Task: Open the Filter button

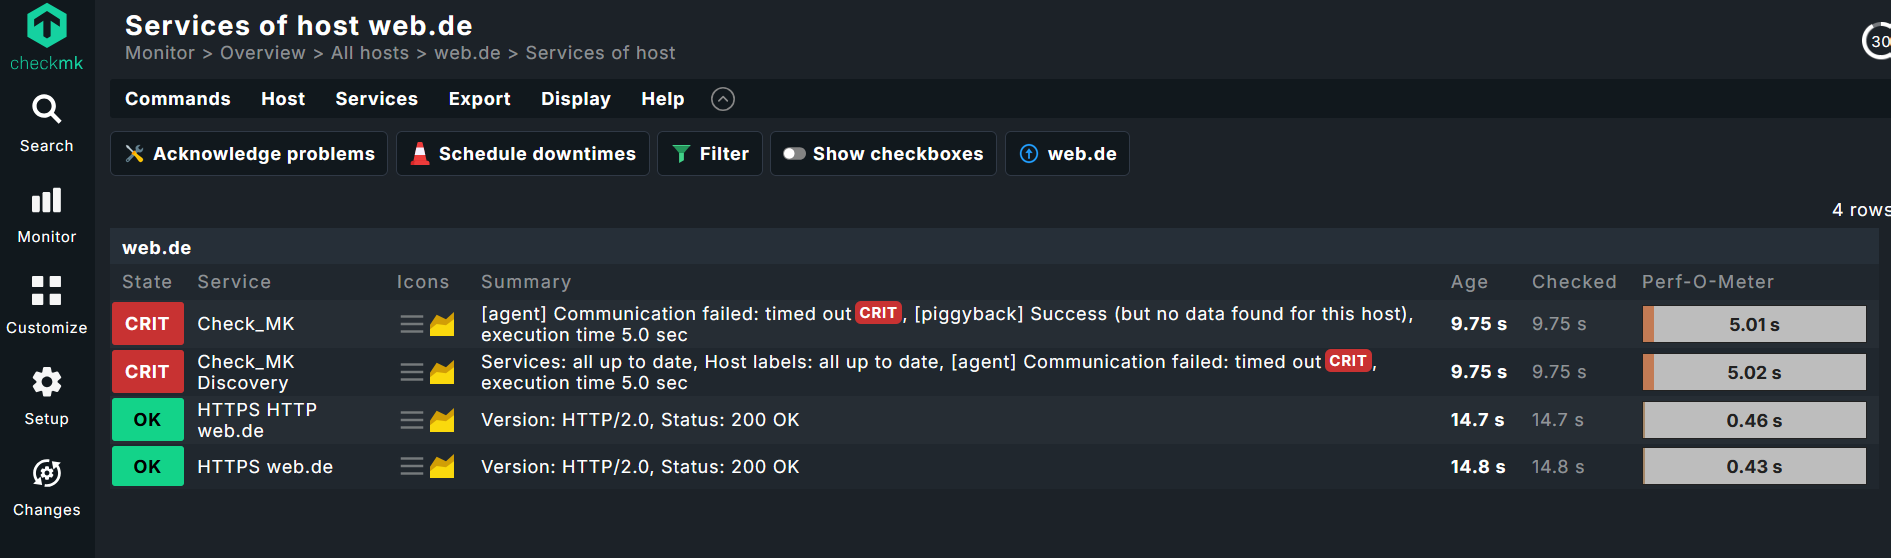Action: (x=710, y=154)
